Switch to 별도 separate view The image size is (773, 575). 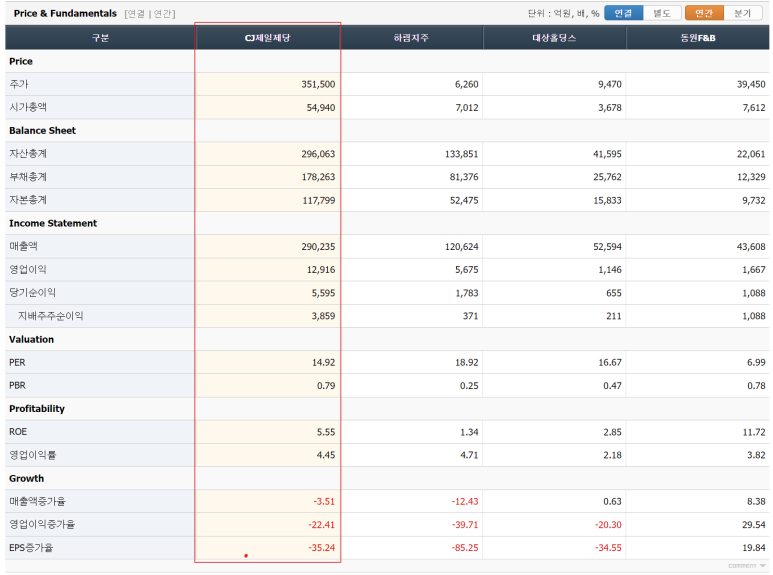662,13
